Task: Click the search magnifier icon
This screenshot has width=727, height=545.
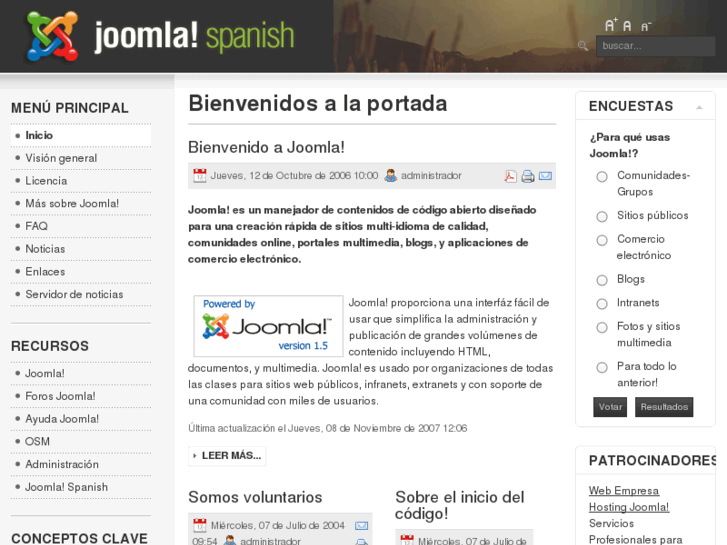Action: [x=583, y=45]
